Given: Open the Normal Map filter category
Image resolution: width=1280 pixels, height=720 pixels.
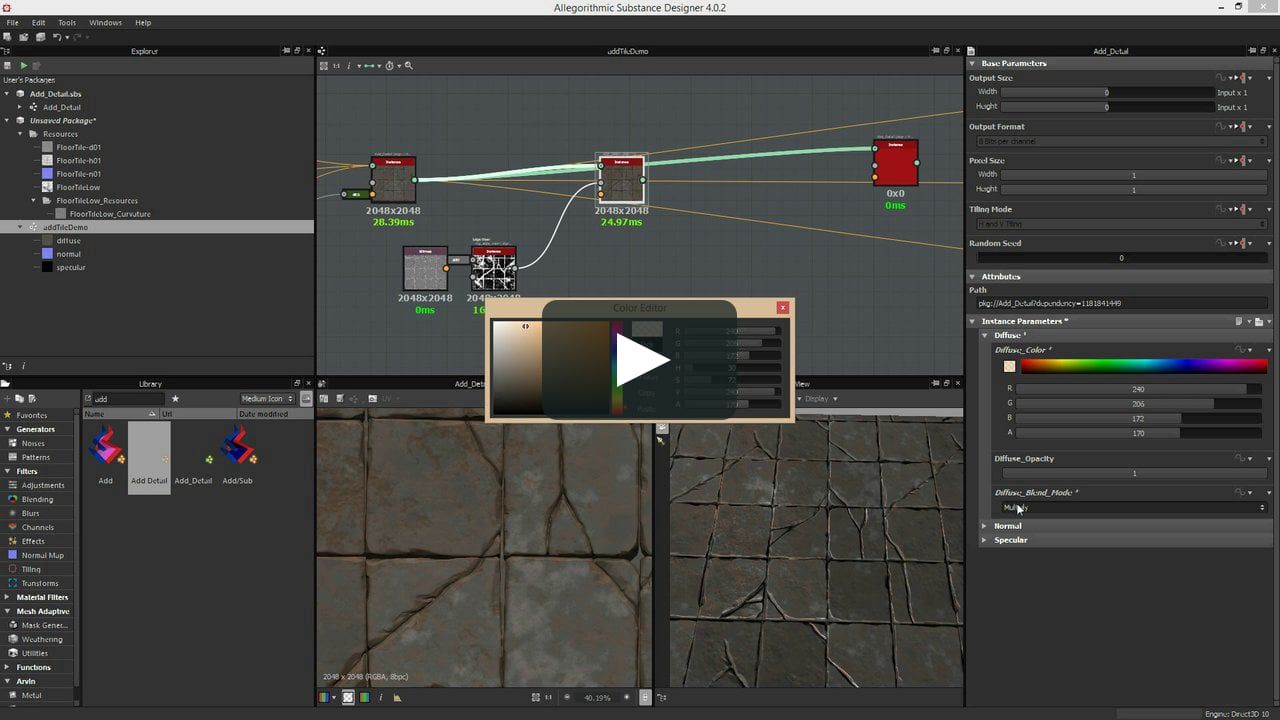Looking at the screenshot, I should coord(42,555).
